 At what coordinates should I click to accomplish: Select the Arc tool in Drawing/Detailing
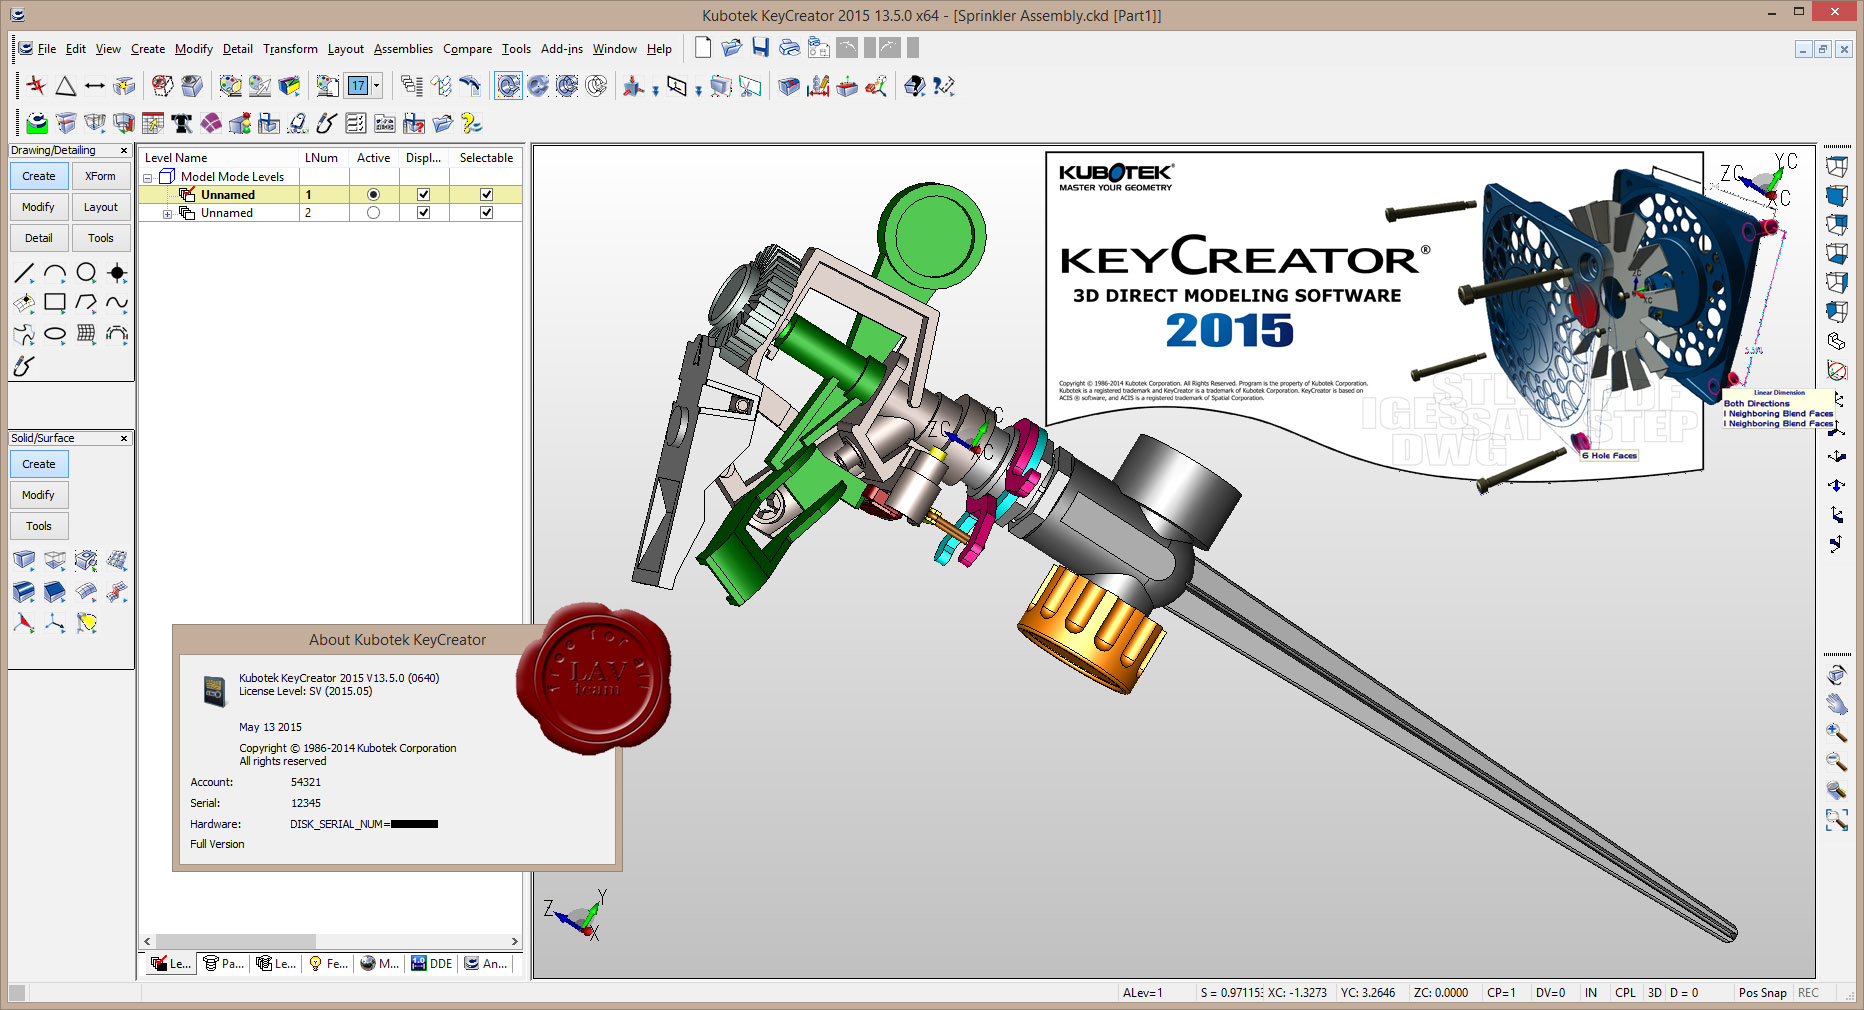pyautogui.click(x=55, y=272)
